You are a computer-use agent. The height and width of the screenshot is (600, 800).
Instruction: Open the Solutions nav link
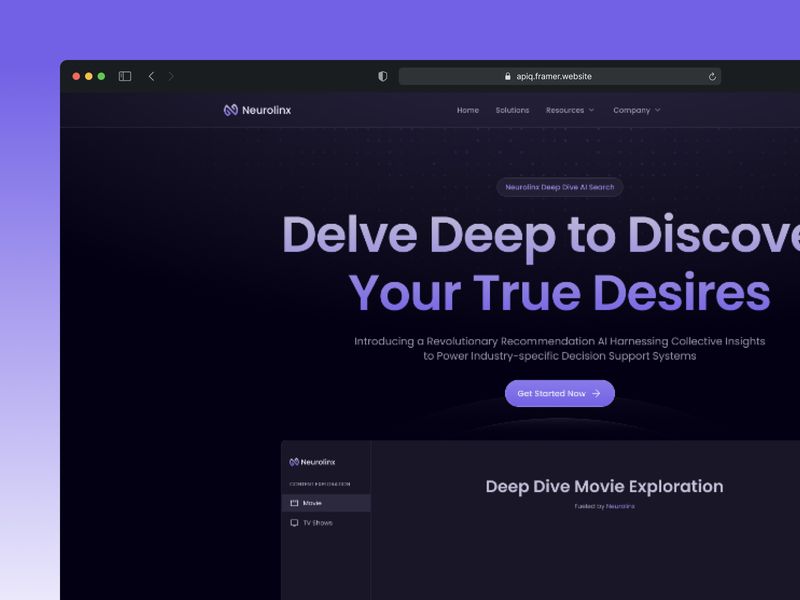click(512, 110)
